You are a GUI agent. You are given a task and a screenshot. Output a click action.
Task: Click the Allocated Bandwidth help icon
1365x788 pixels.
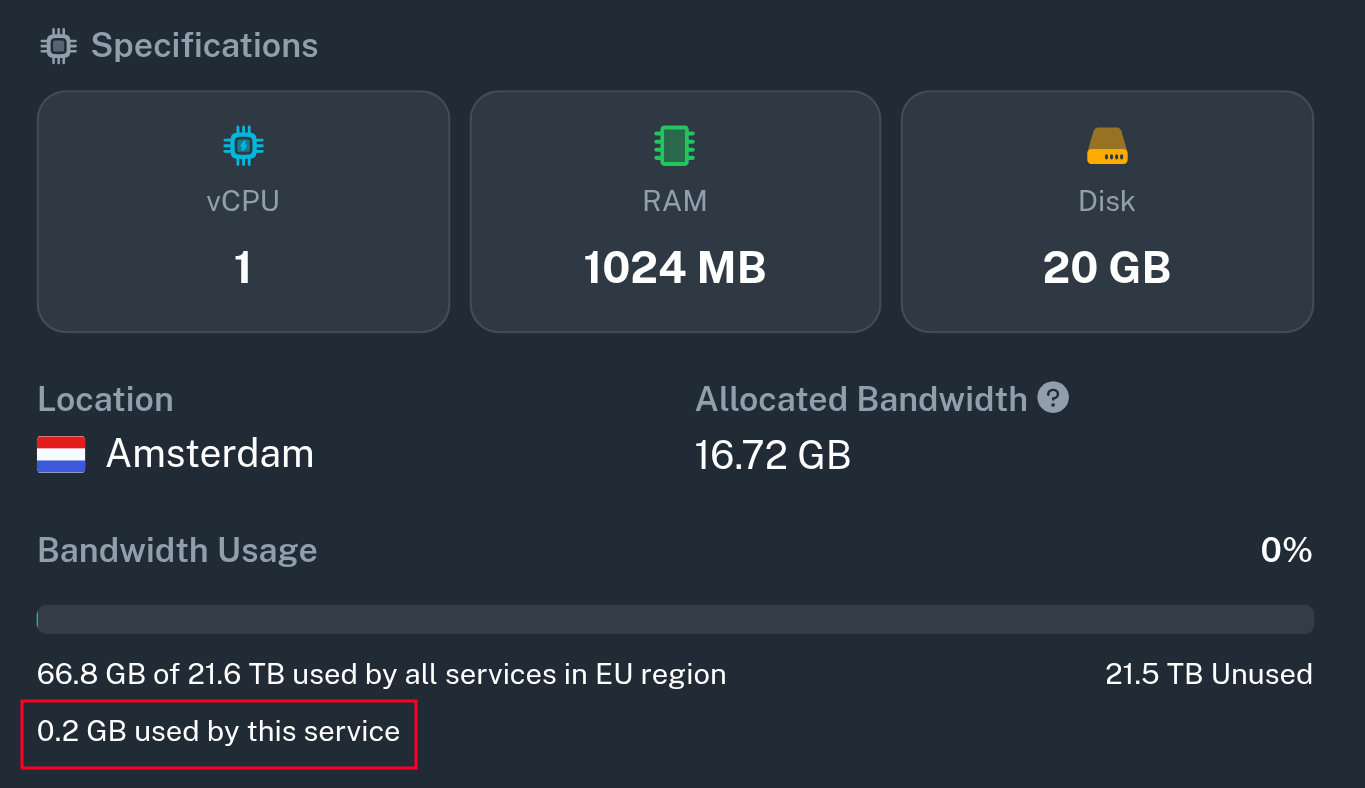[1053, 398]
